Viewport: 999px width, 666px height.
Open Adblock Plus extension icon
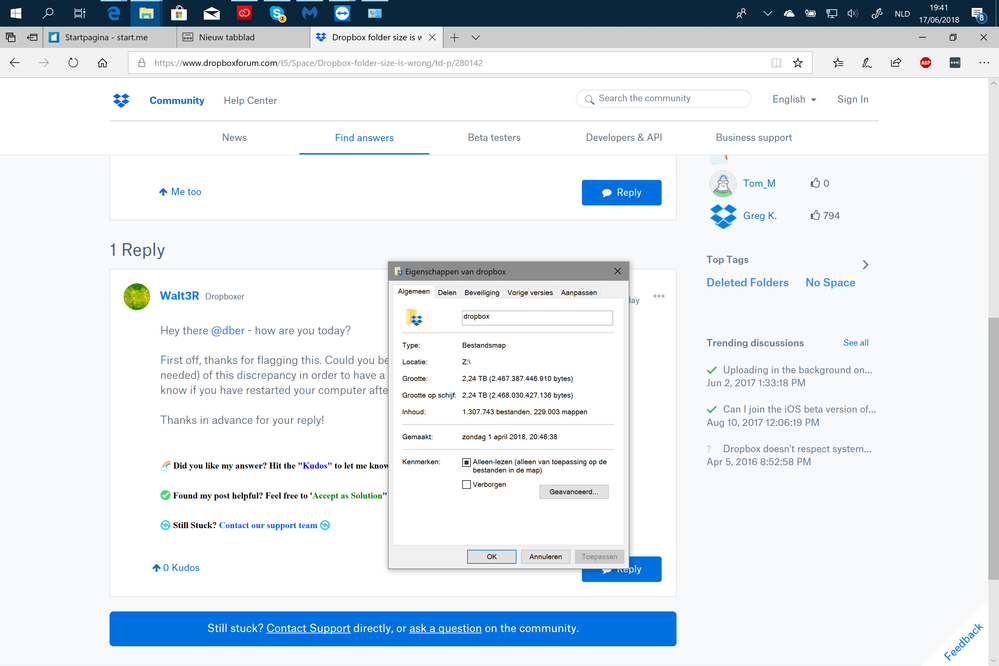coord(926,62)
